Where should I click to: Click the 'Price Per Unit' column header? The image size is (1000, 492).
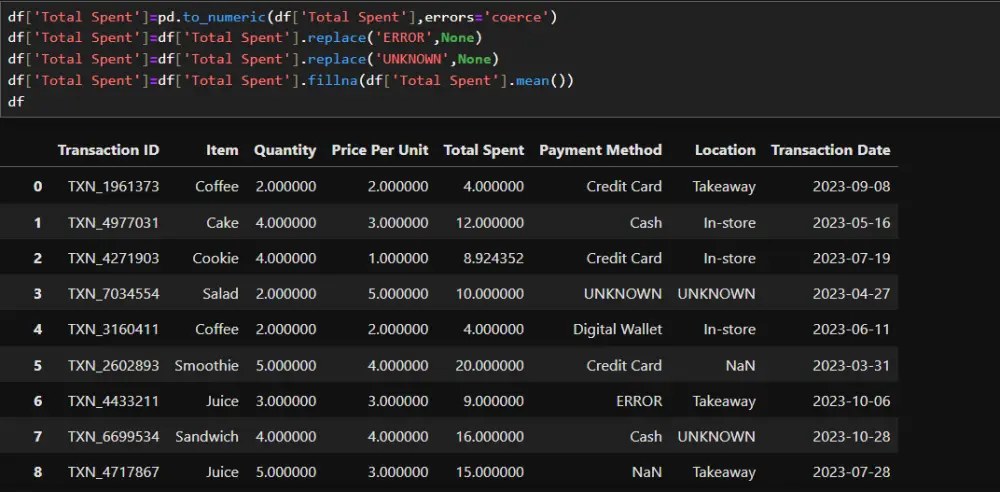tap(380, 150)
